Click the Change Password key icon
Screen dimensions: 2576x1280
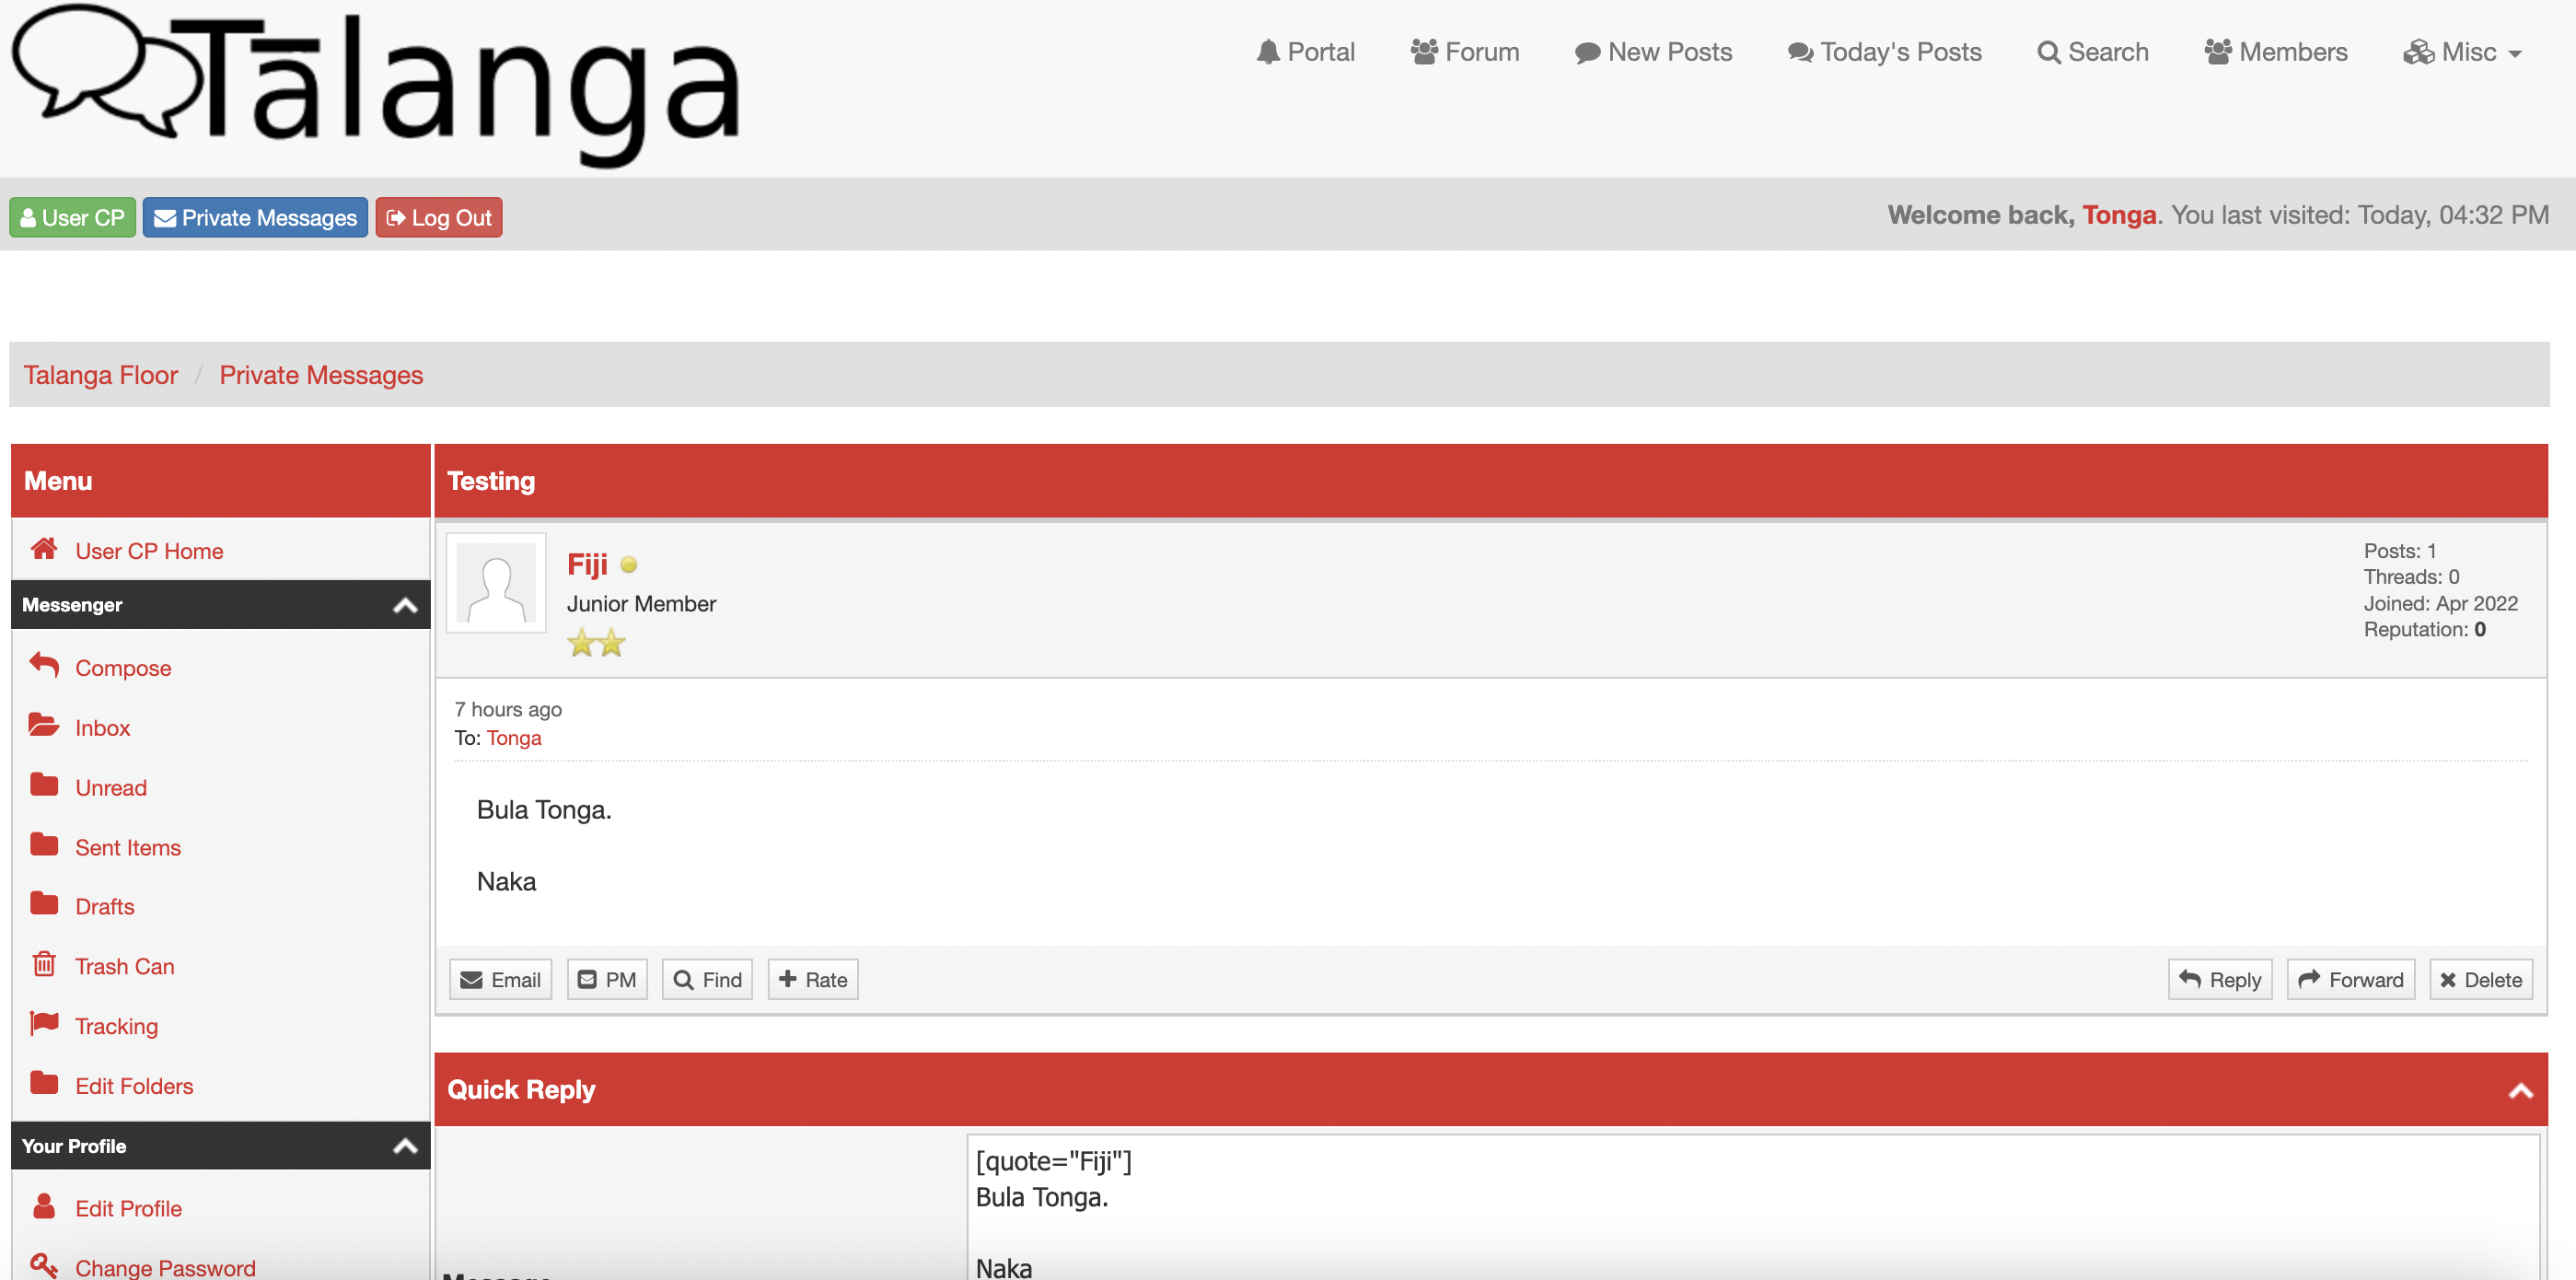[44, 1265]
